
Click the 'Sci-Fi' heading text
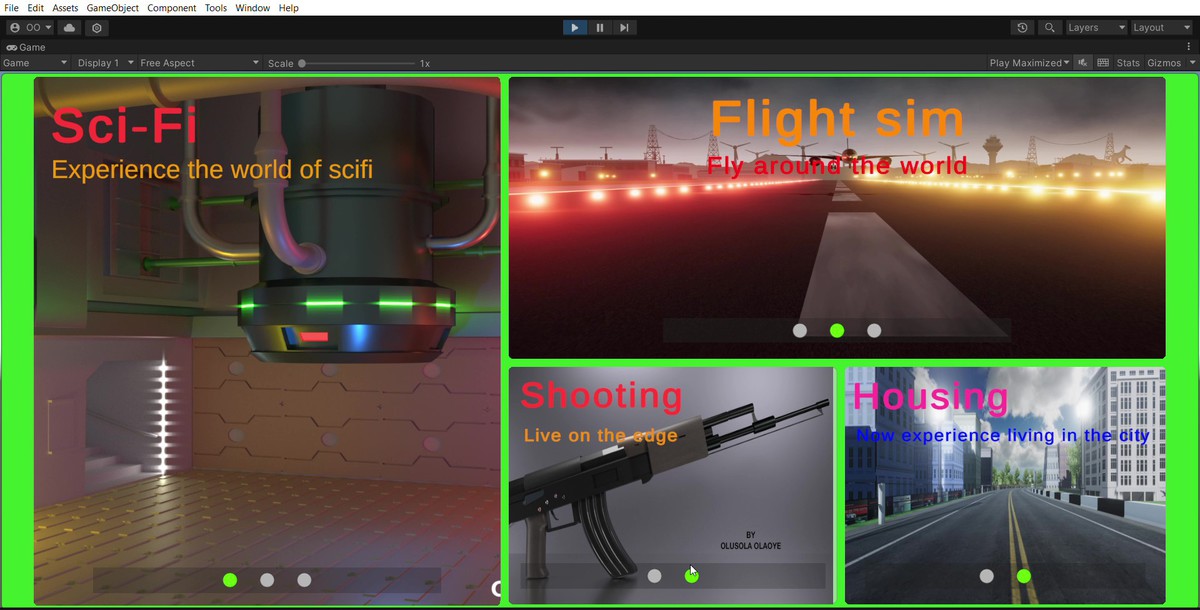point(124,126)
